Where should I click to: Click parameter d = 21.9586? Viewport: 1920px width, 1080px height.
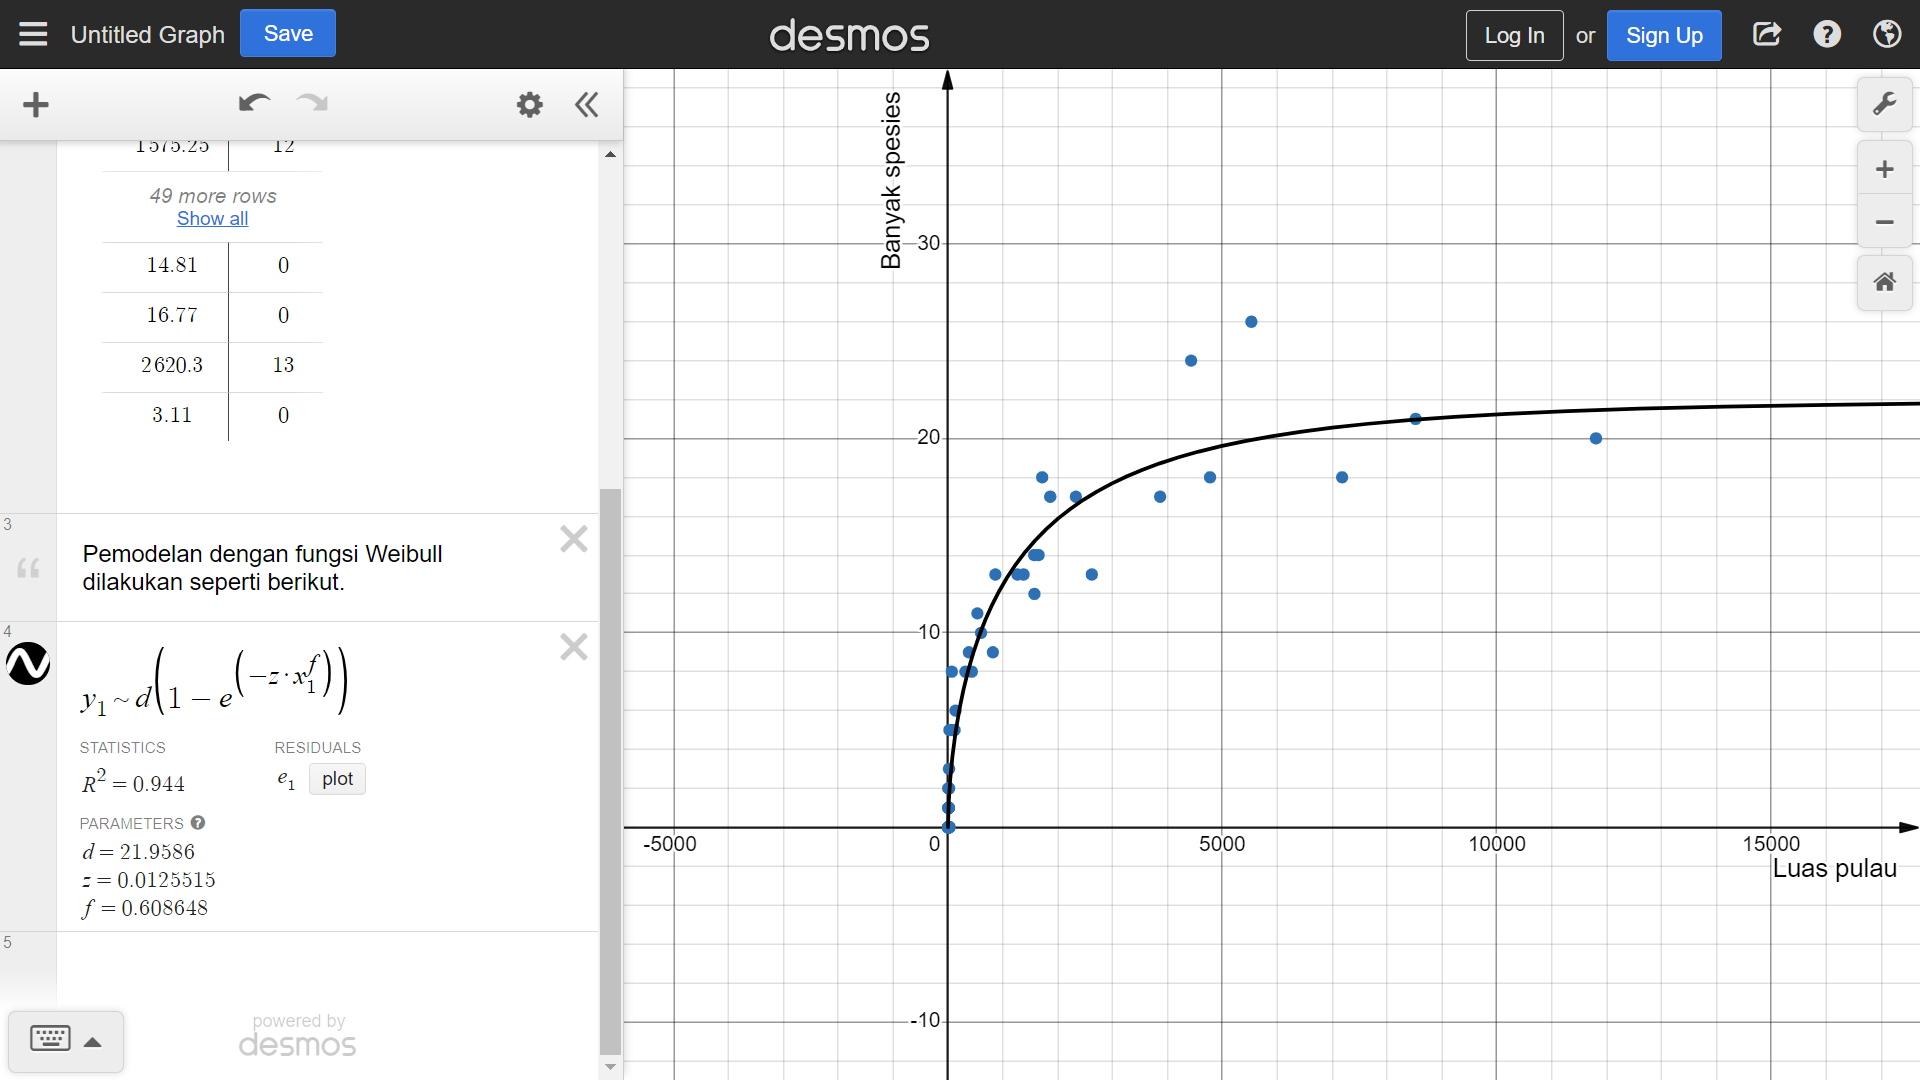[139, 852]
